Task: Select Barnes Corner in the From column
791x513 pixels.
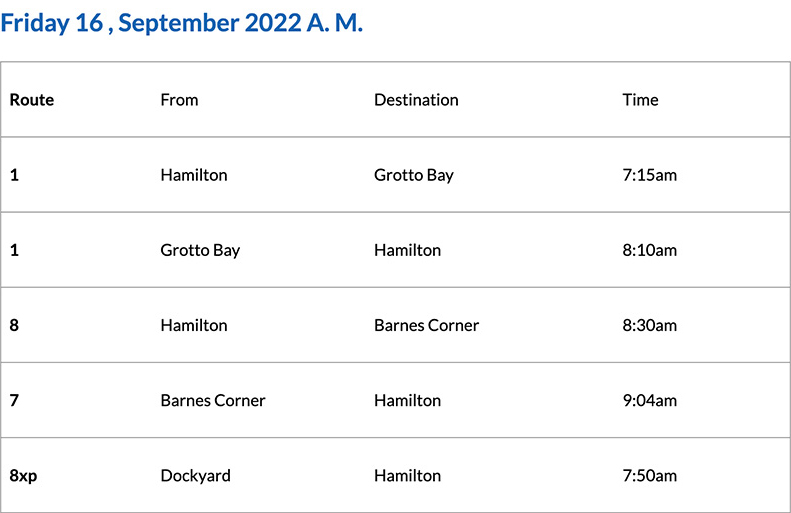Action: point(213,400)
